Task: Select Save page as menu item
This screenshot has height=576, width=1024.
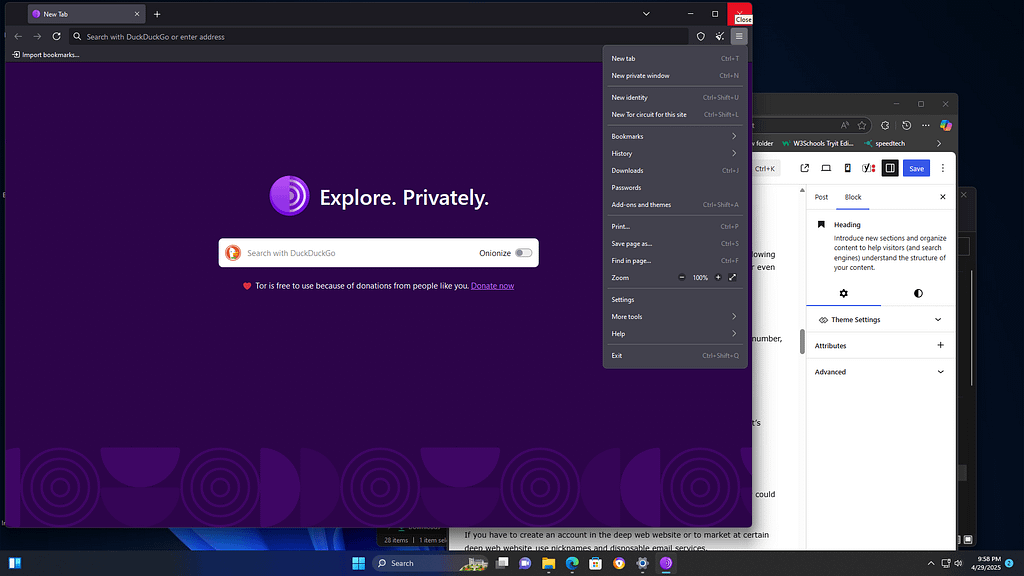Action: 675,244
